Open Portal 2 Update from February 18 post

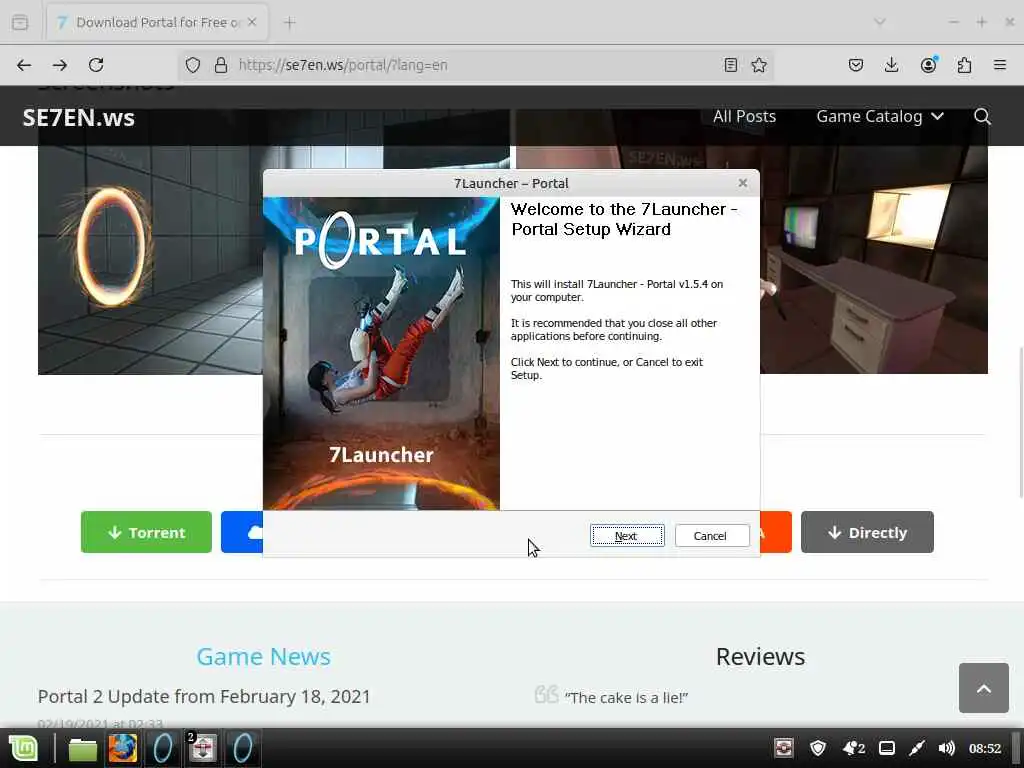pyautogui.click(x=204, y=696)
